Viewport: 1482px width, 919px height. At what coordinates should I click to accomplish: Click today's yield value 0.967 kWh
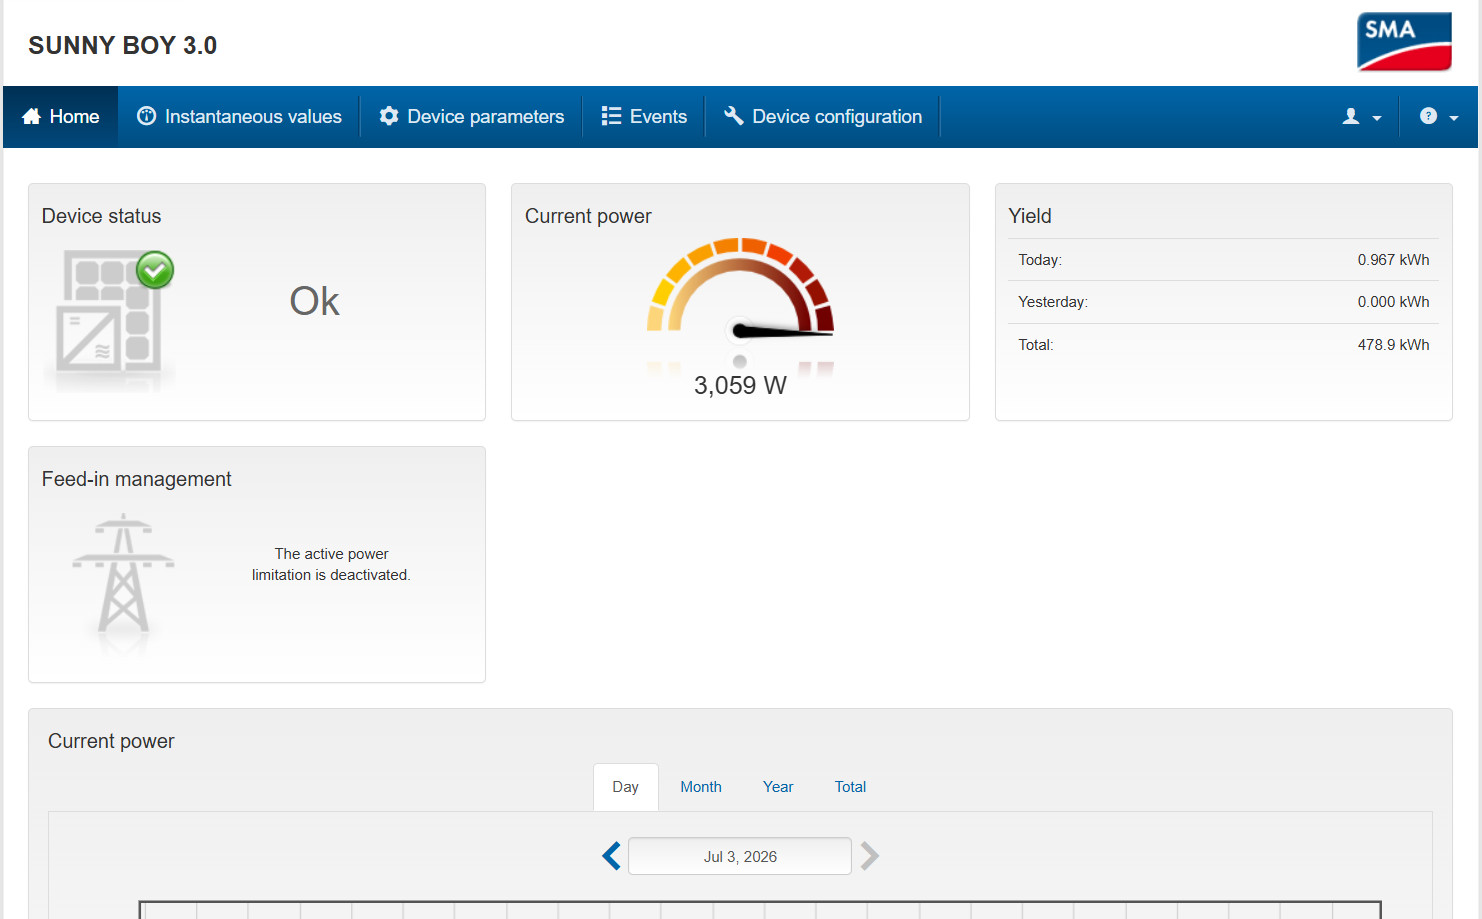click(x=1393, y=260)
